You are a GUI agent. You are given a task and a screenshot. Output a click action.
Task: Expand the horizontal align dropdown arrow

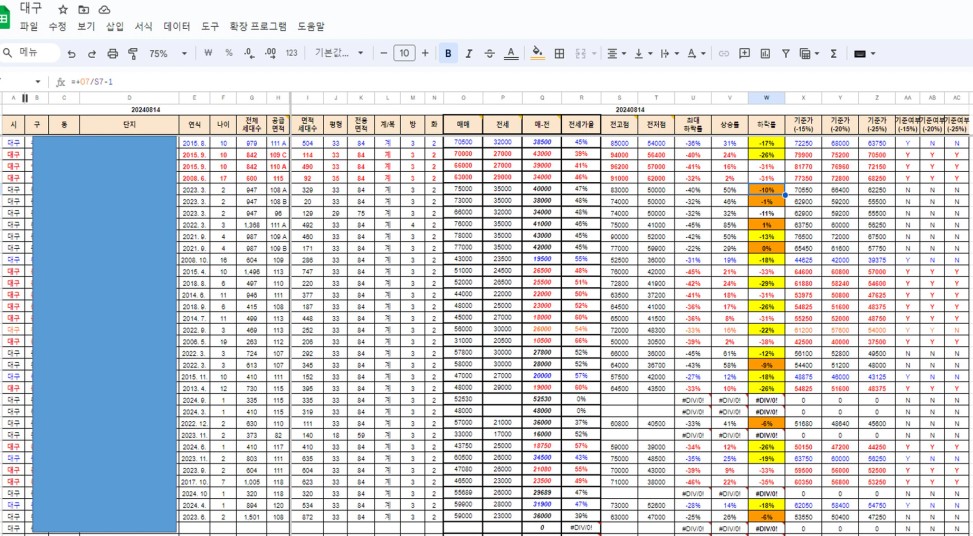[x=624, y=53]
